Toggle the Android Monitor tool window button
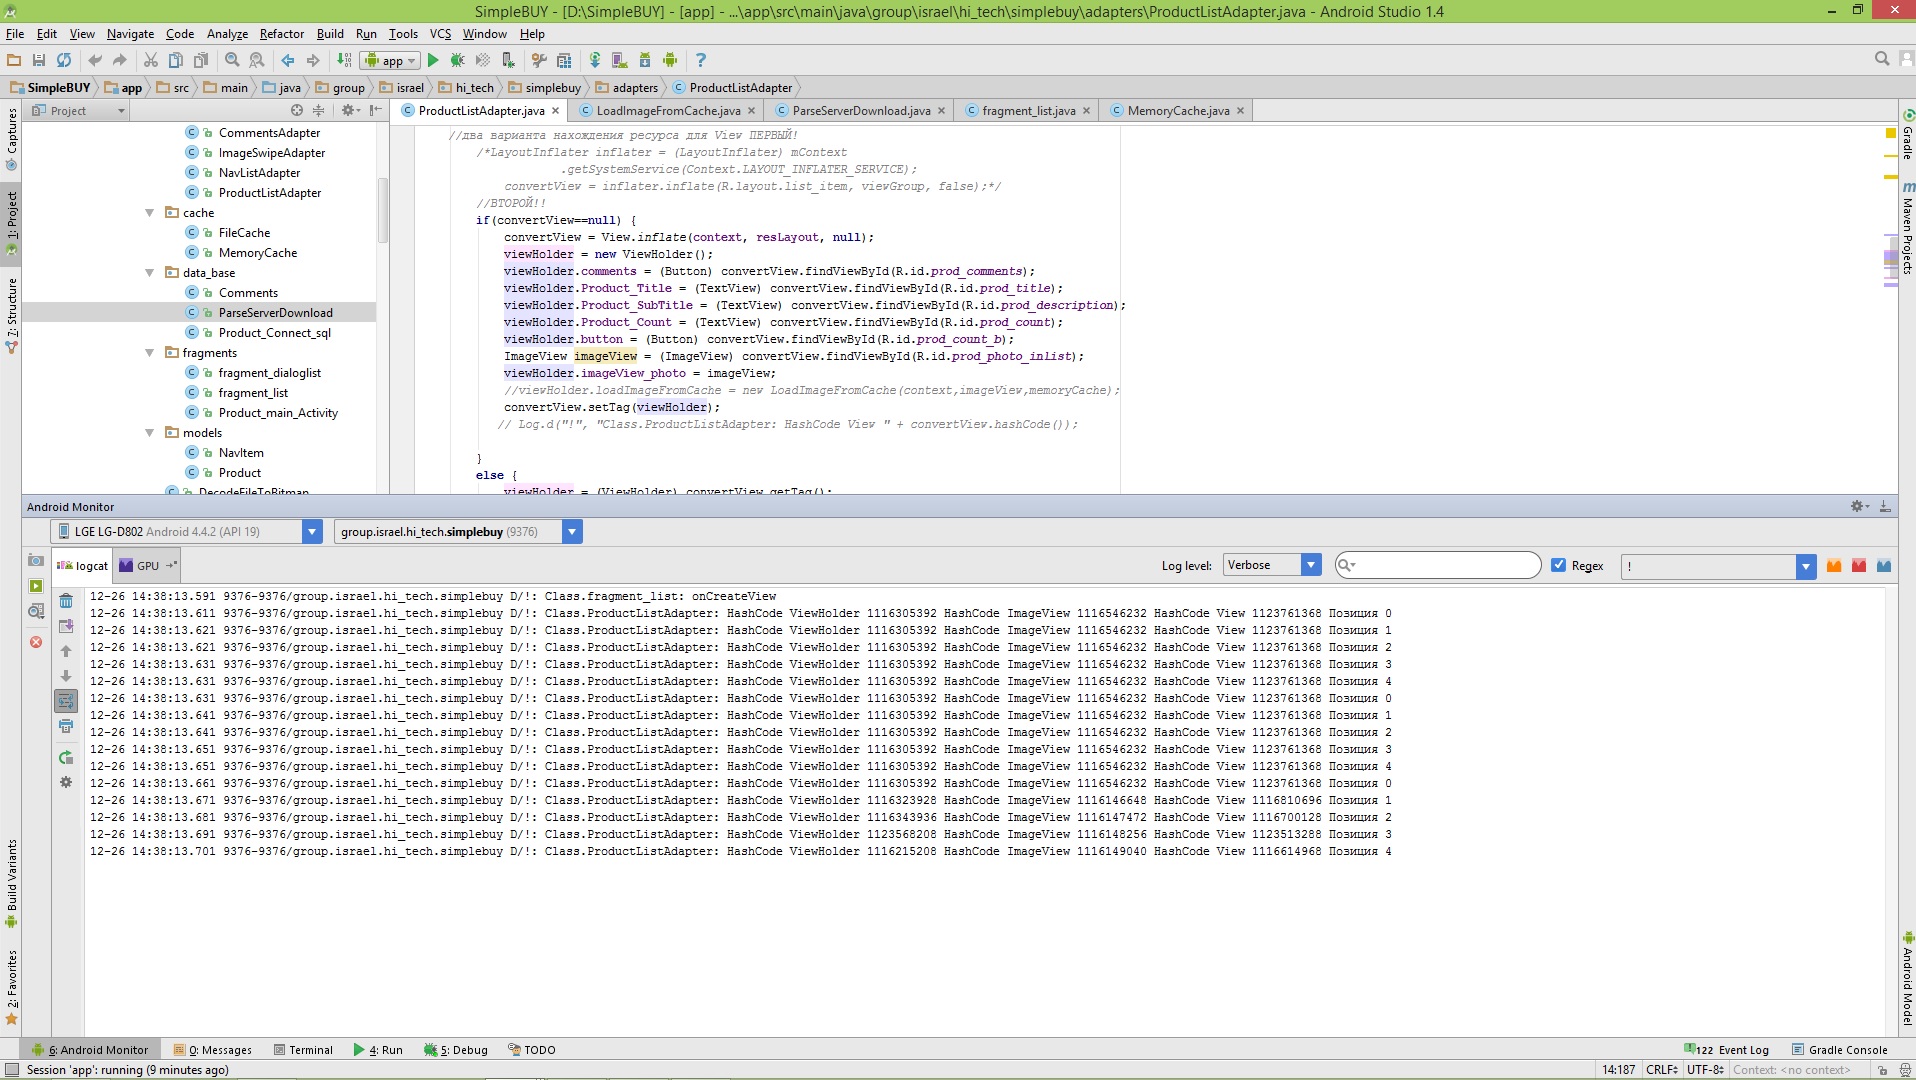 [x=90, y=1050]
